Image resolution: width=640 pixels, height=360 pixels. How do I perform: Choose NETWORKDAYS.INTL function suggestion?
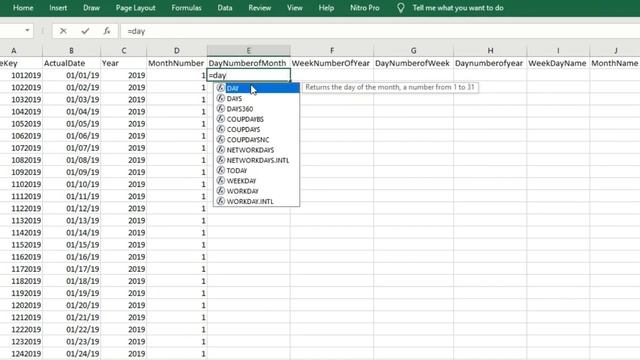[x=257, y=160]
